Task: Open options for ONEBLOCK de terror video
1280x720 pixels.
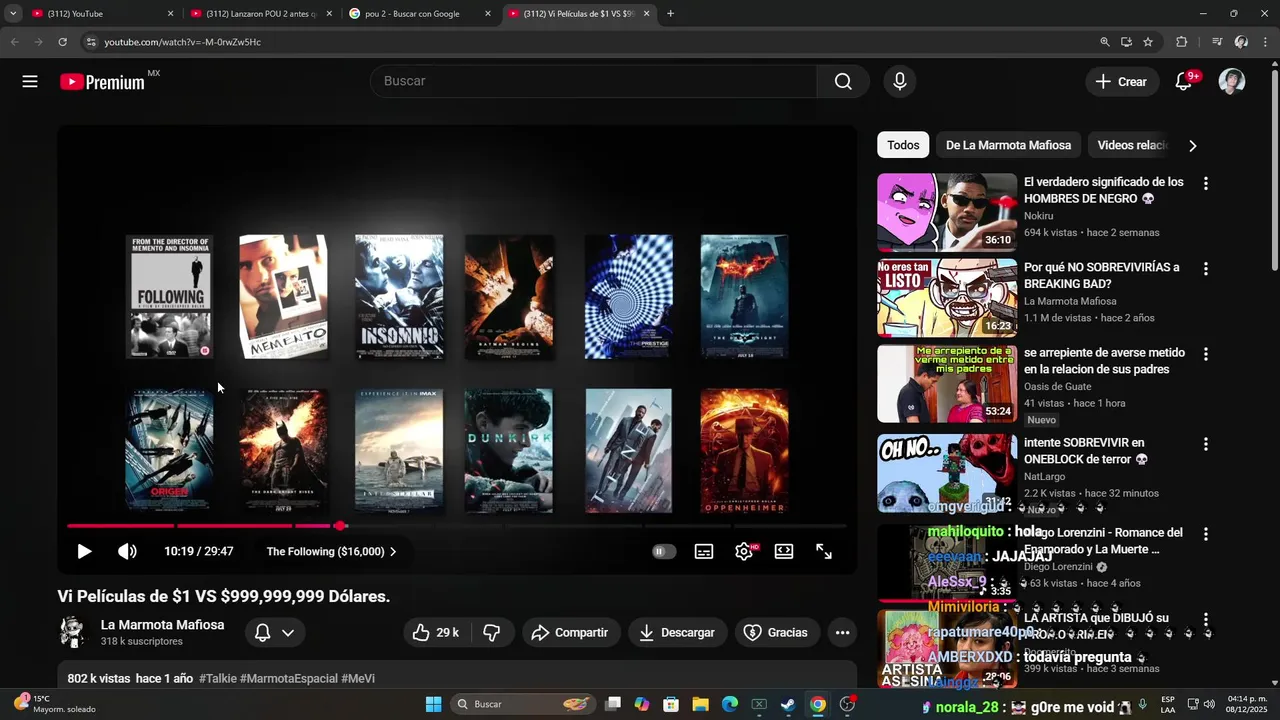Action: (1206, 444)
